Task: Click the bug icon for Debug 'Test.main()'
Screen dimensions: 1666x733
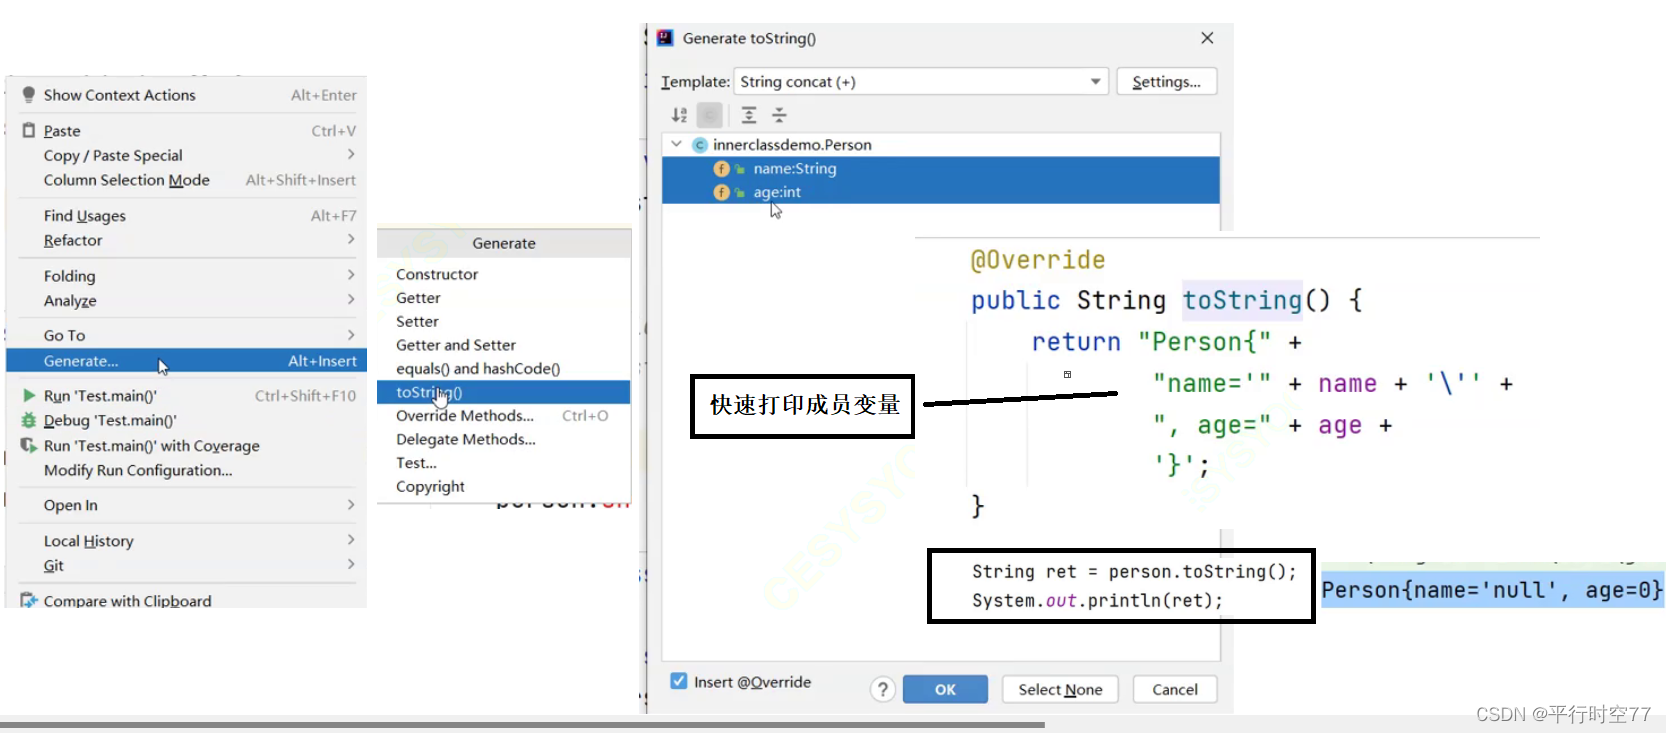Action: click(x=29, y=421)
